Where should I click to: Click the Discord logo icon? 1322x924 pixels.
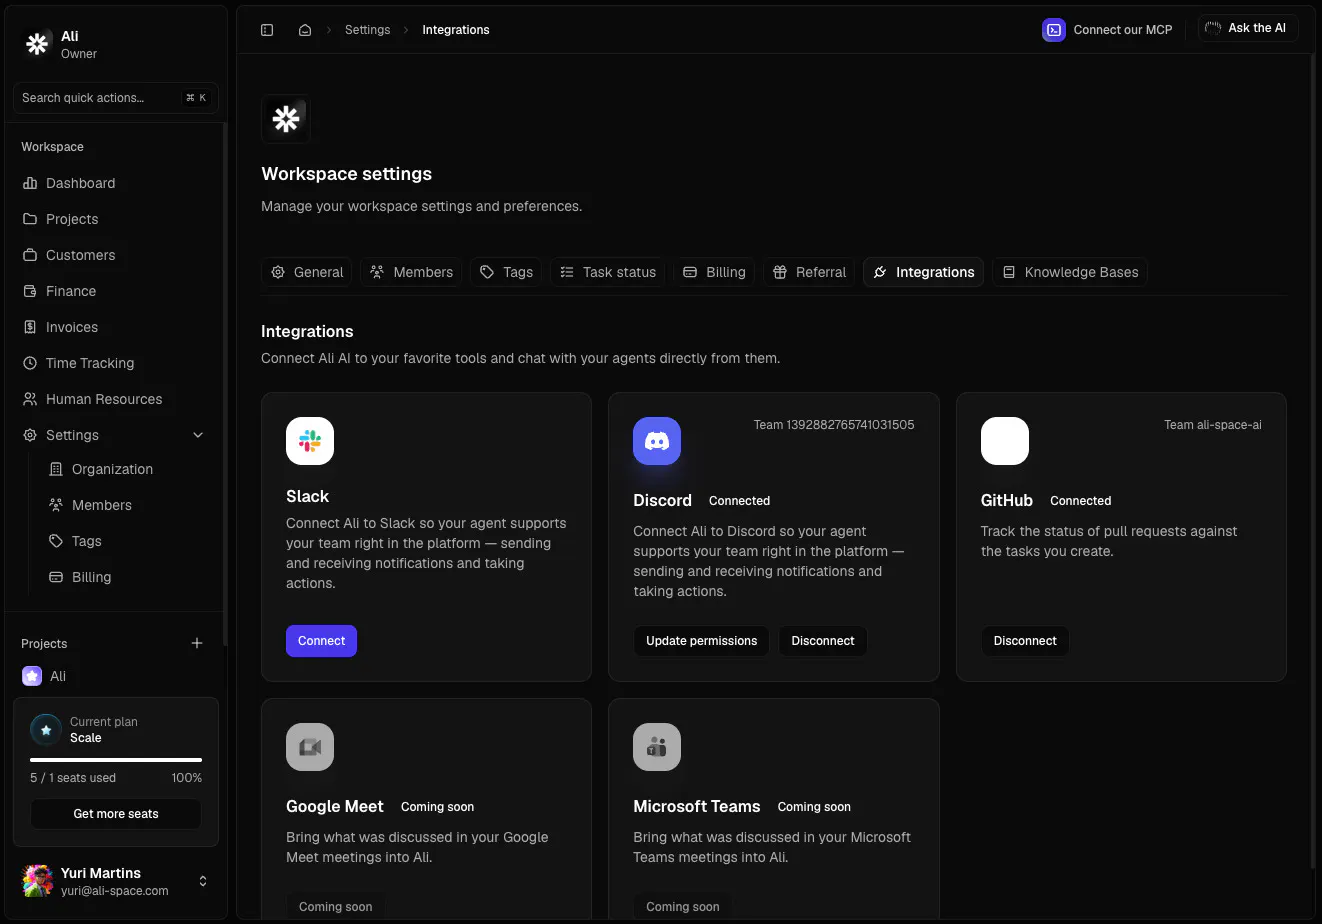[x=657, y=441]
